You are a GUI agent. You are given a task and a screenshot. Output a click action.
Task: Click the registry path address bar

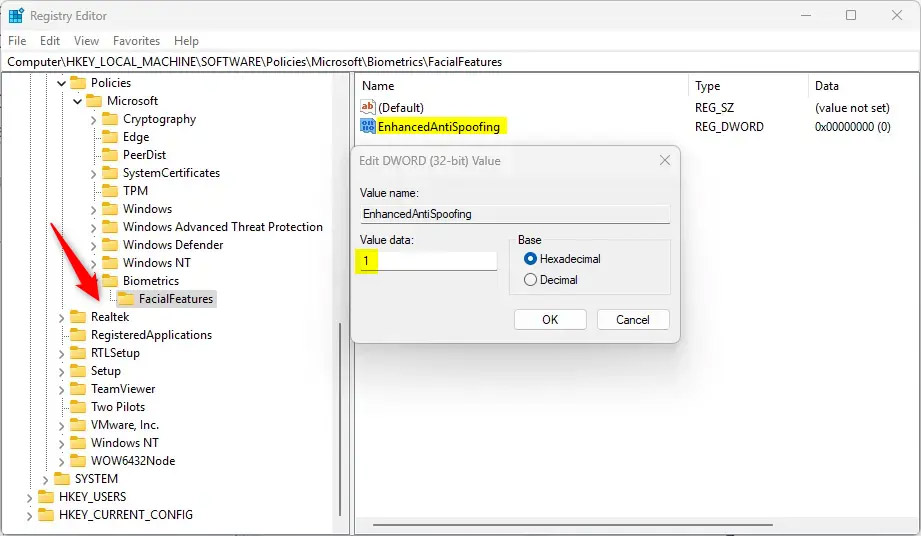(x=460, y=62)
